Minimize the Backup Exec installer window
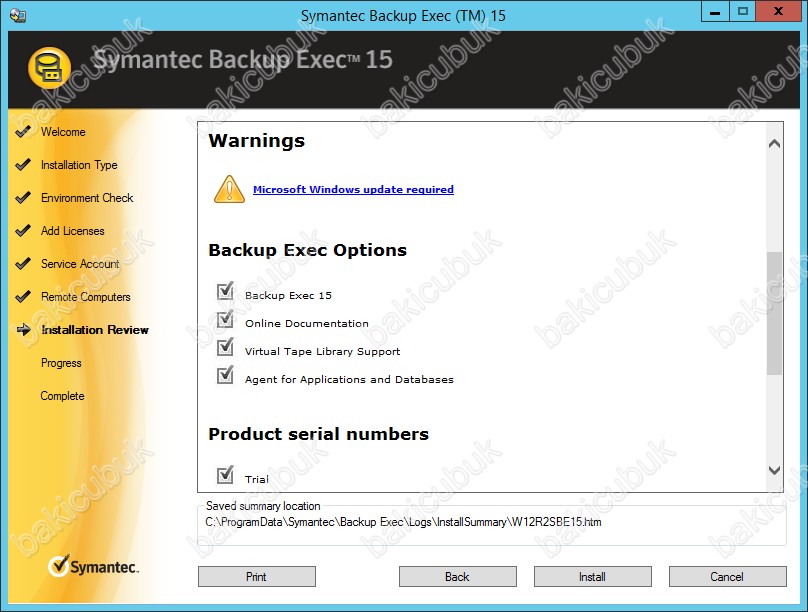808x612 pixels. [715, 11]
